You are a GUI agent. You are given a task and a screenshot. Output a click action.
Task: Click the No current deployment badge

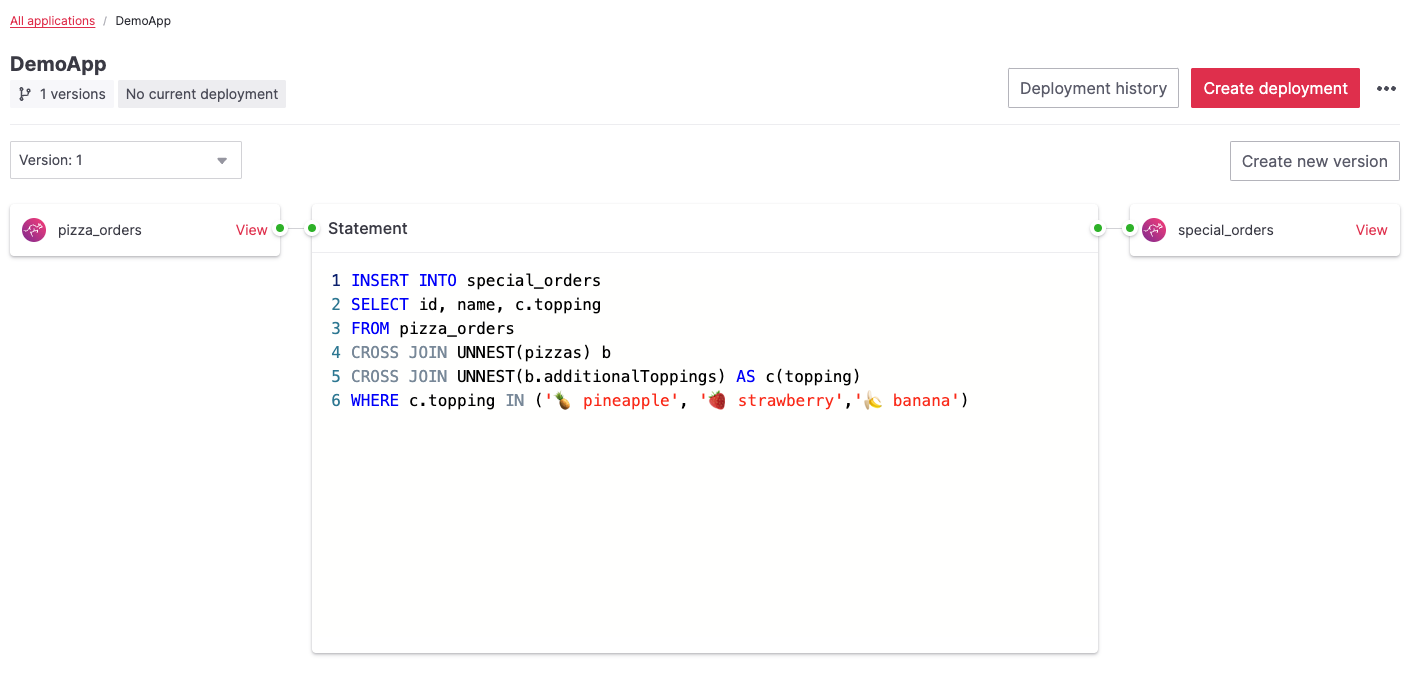201,94
